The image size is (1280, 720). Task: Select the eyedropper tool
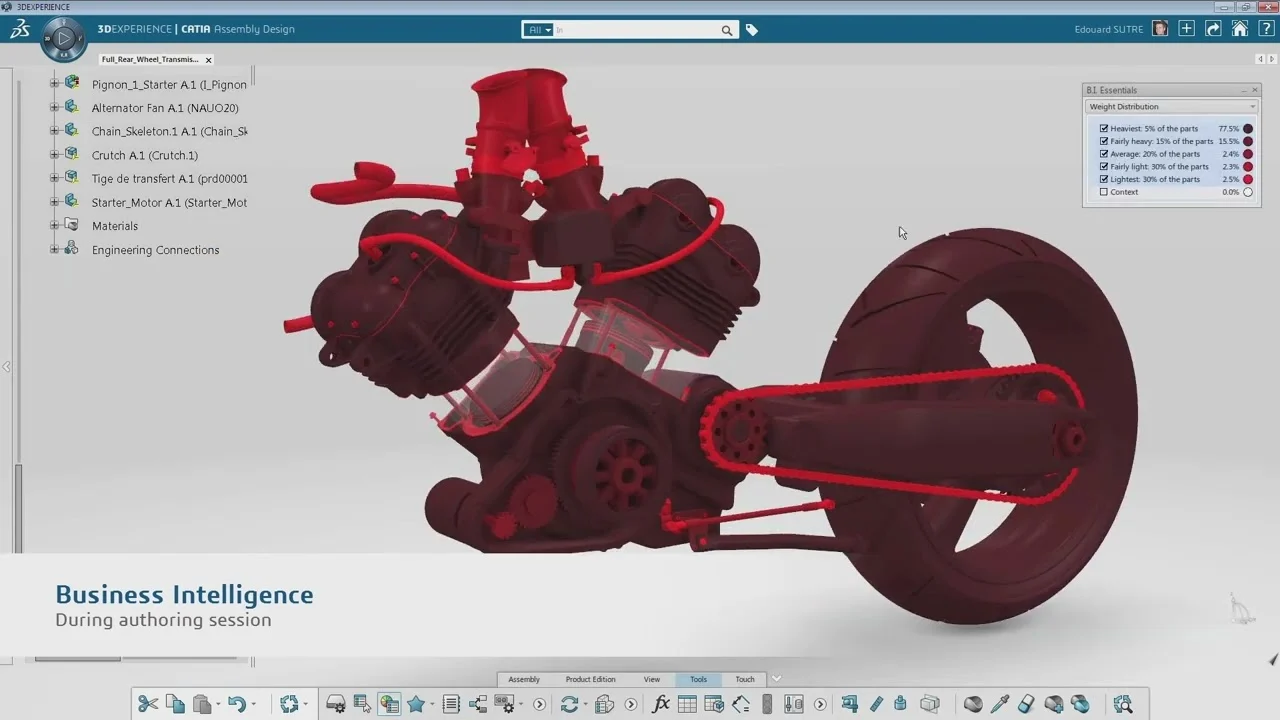pyautogui.click(x=999, y=704)
